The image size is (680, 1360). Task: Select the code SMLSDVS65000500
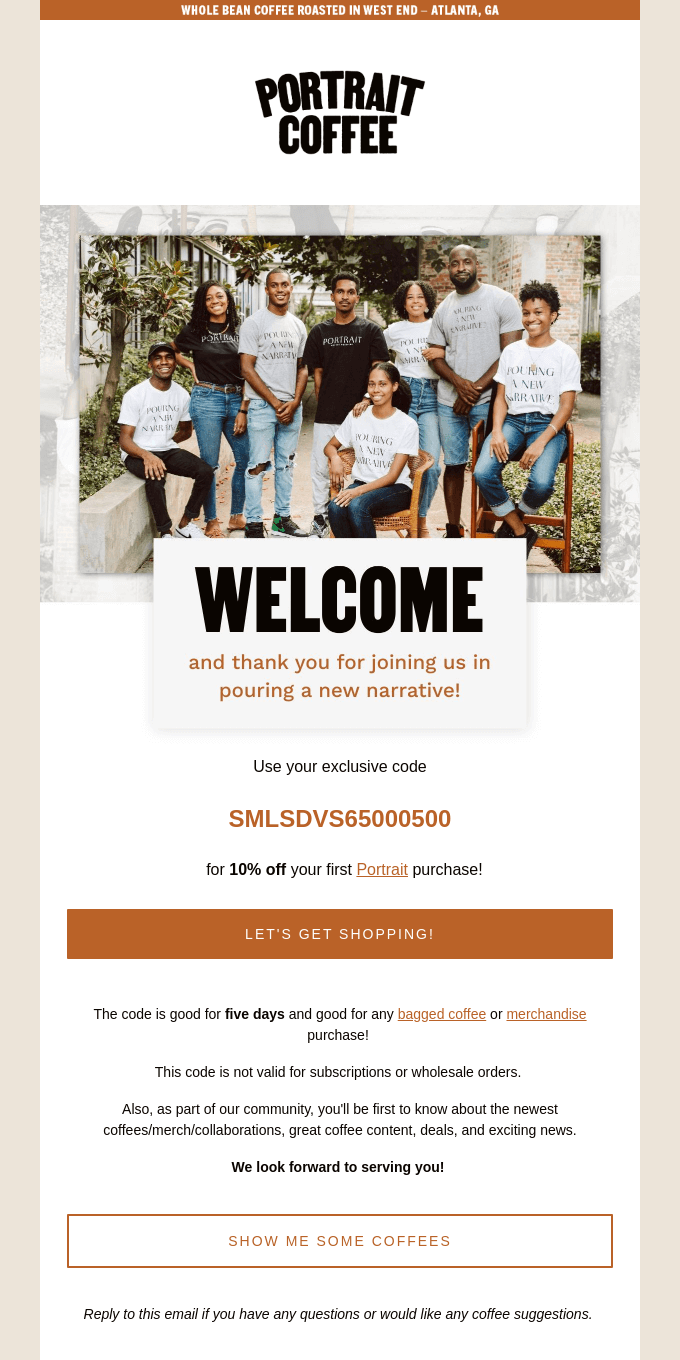[339, 818]
